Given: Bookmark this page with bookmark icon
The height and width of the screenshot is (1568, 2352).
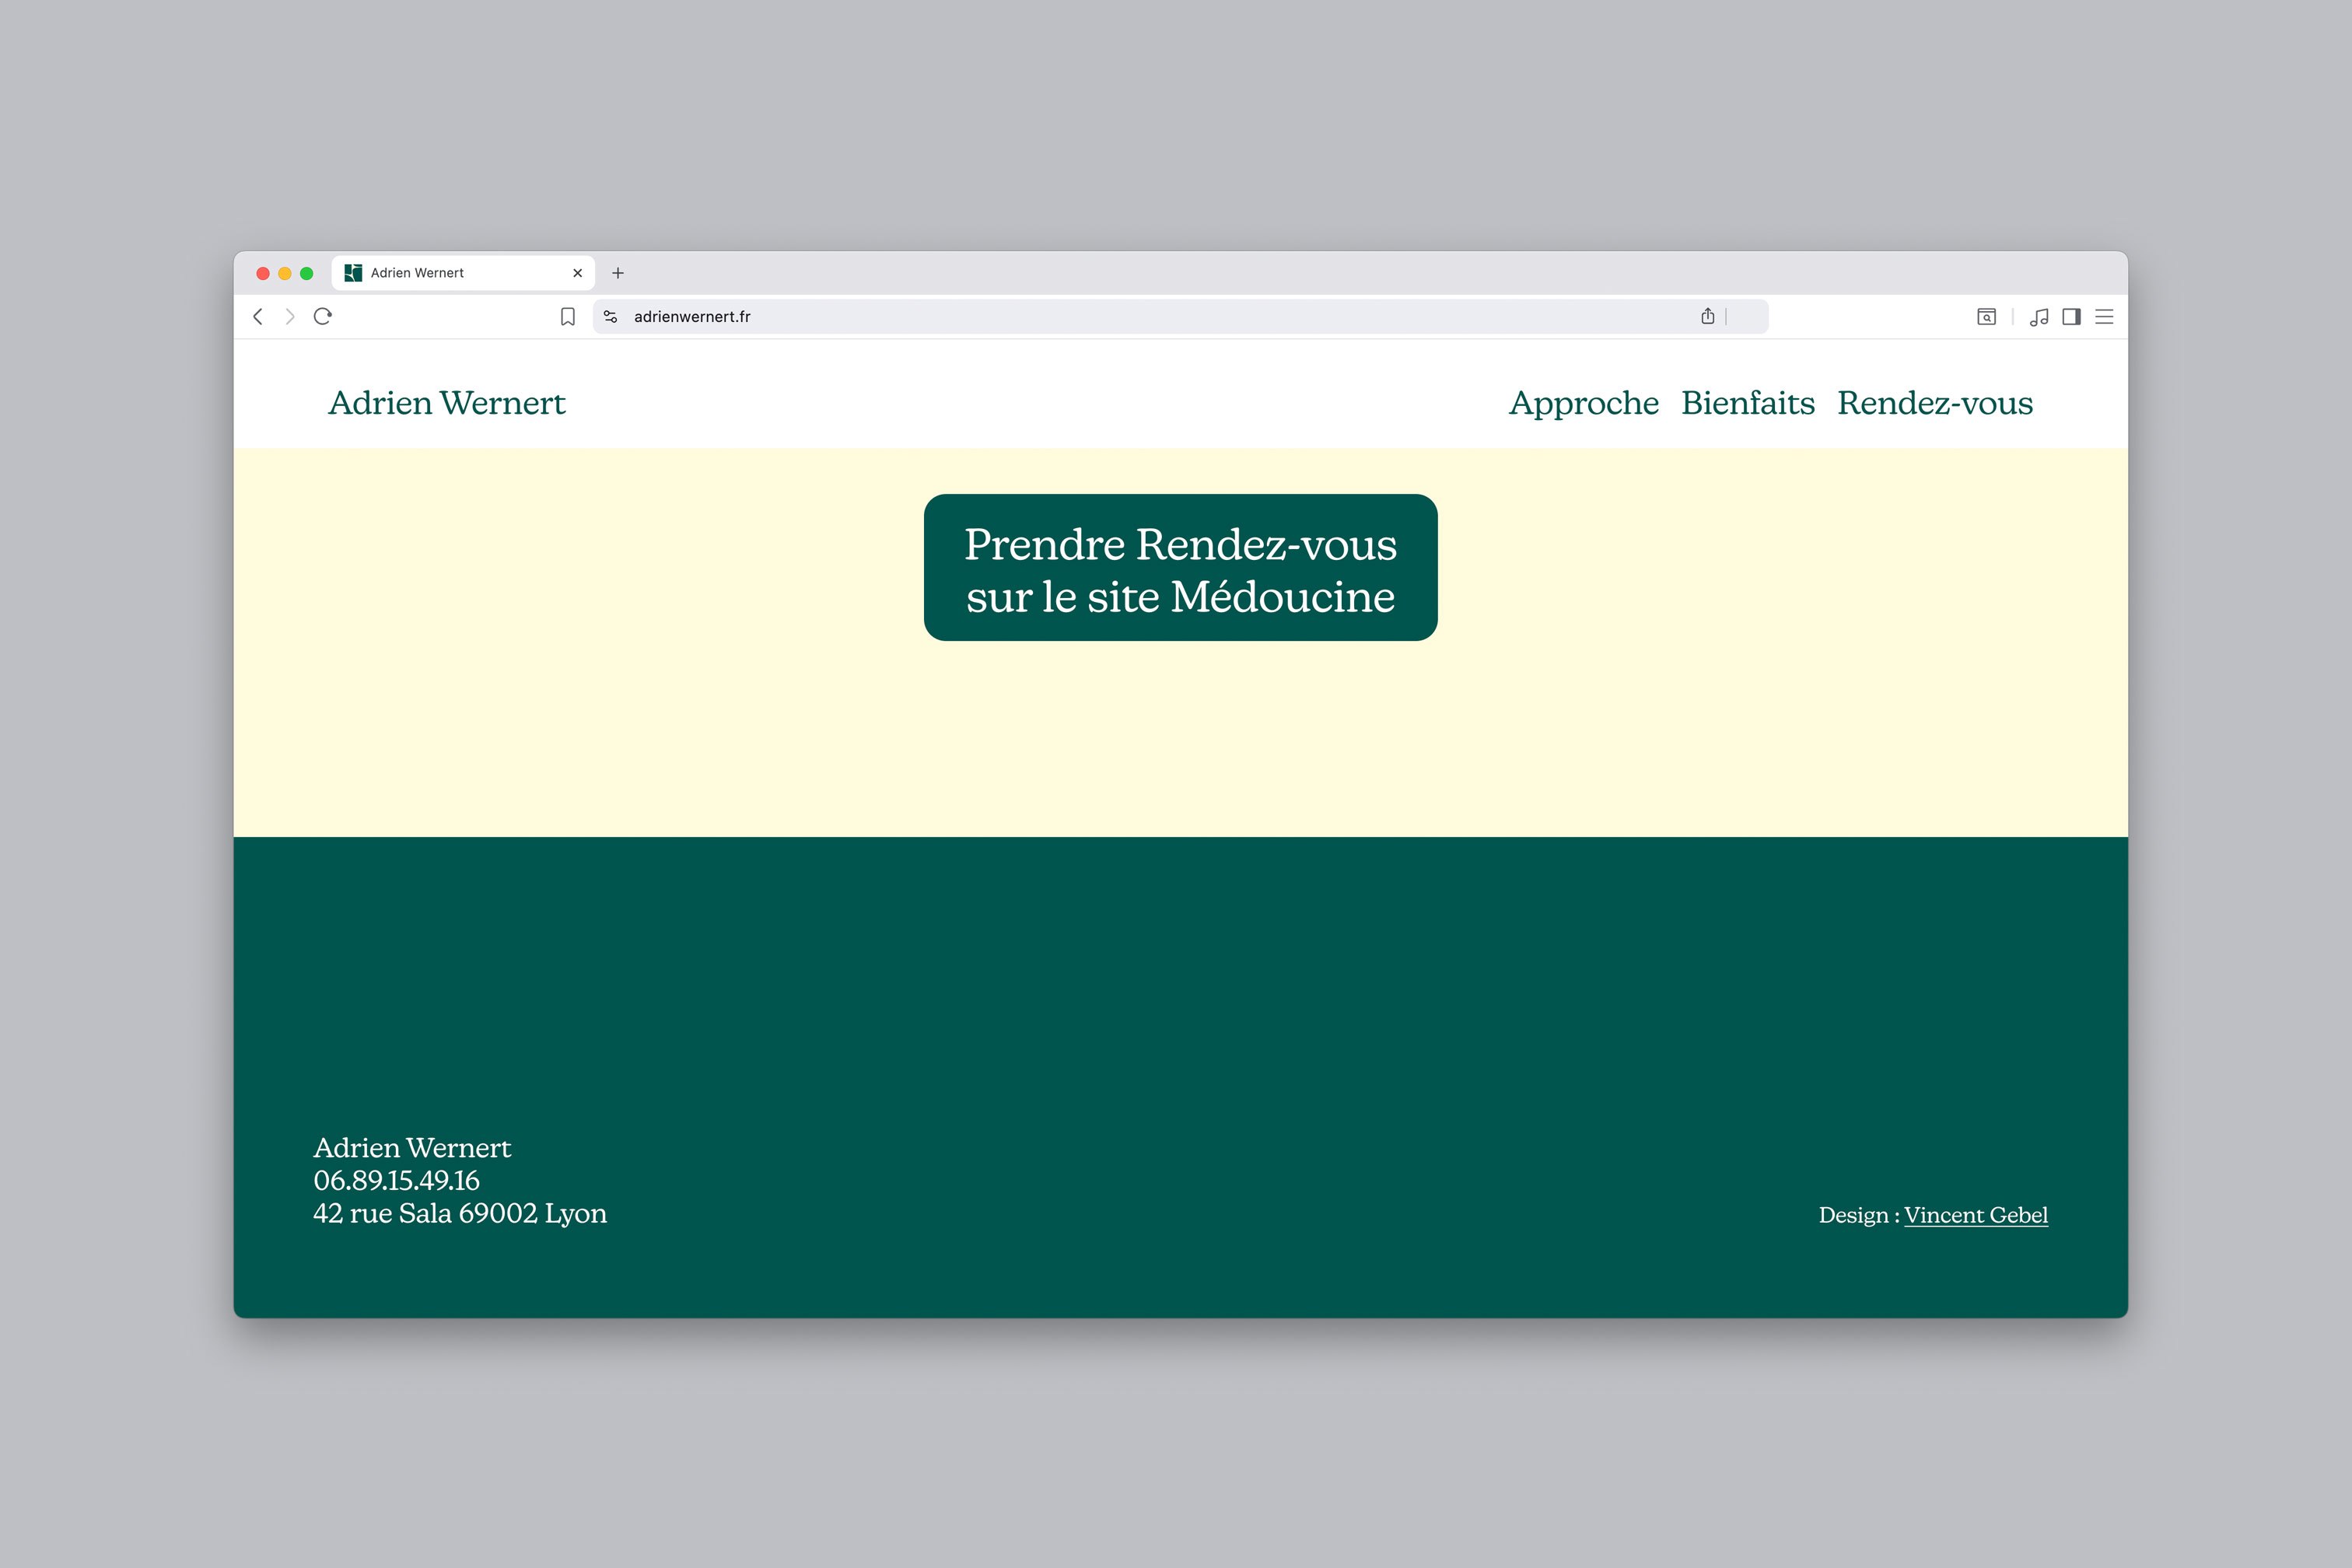Looking at the screenshot, I should [x=568, y=317].
